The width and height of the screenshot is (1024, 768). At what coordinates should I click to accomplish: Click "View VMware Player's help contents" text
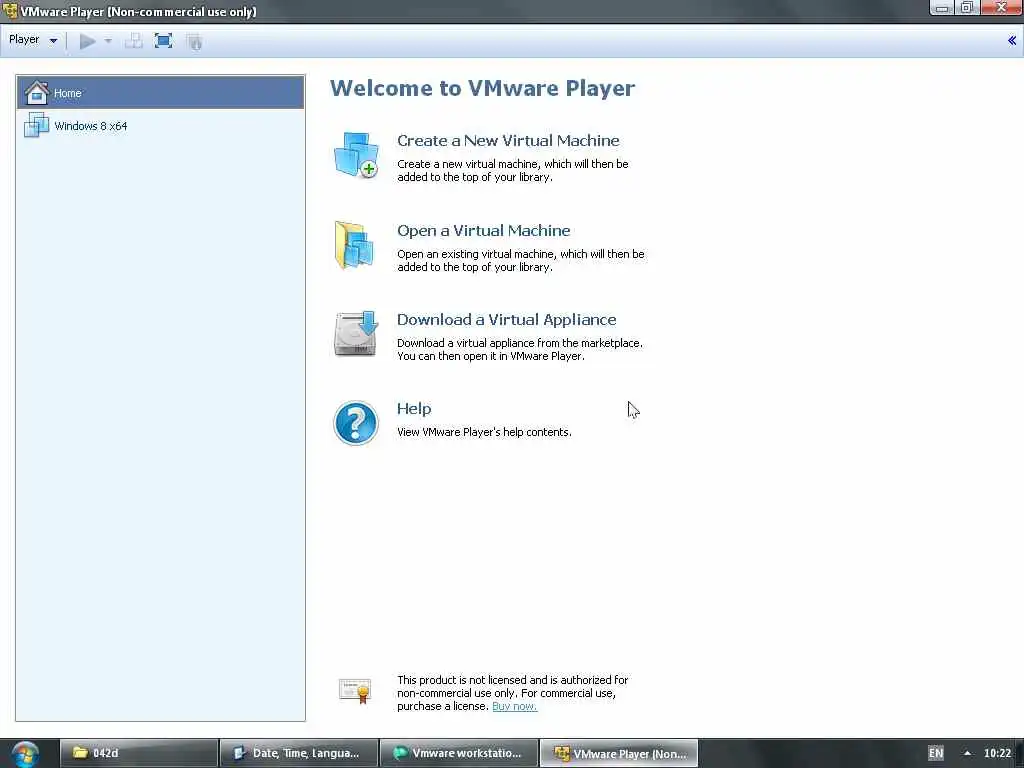pos(484,432)
